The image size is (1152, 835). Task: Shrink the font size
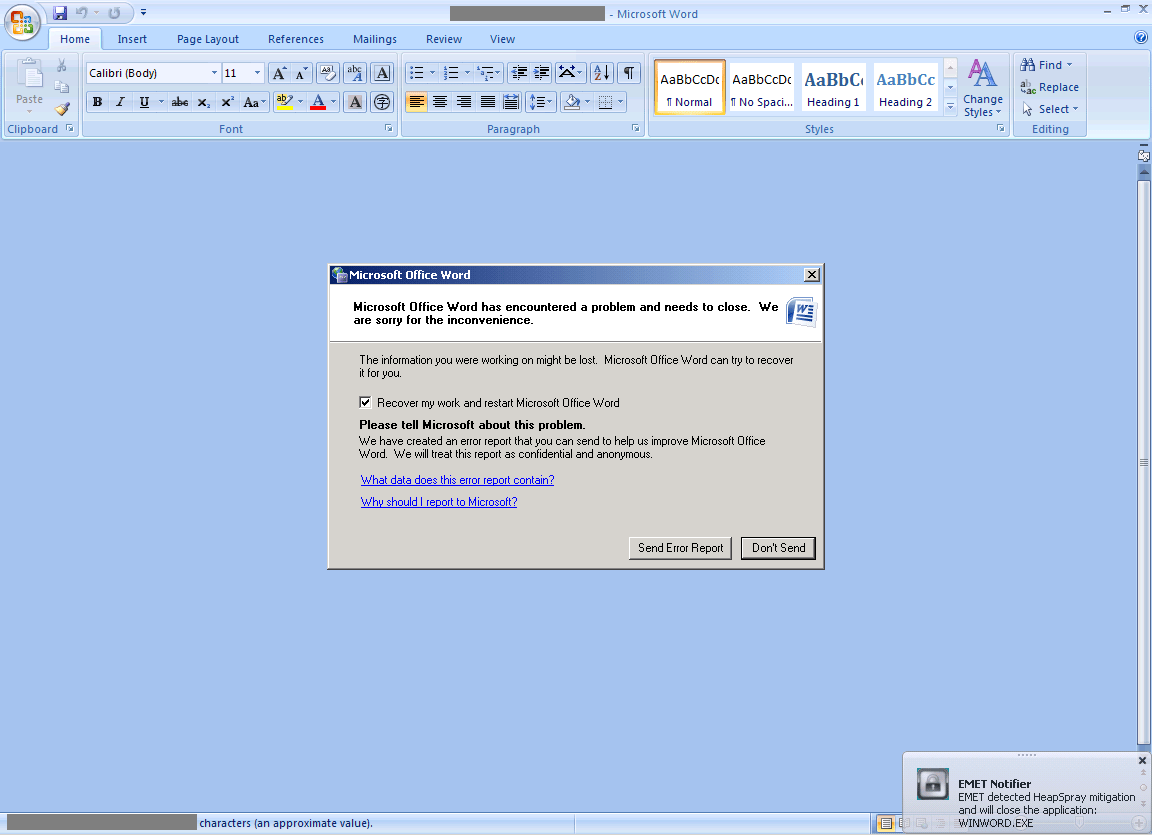301,73
